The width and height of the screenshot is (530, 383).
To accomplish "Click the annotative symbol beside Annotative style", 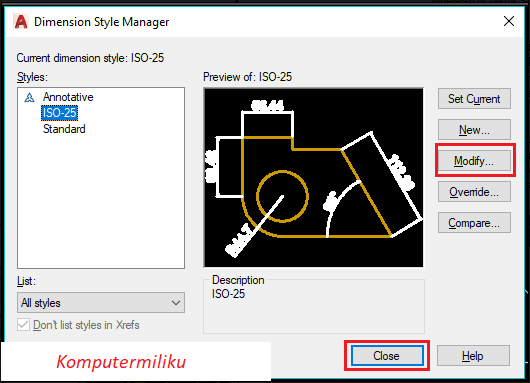I will 29,98.
